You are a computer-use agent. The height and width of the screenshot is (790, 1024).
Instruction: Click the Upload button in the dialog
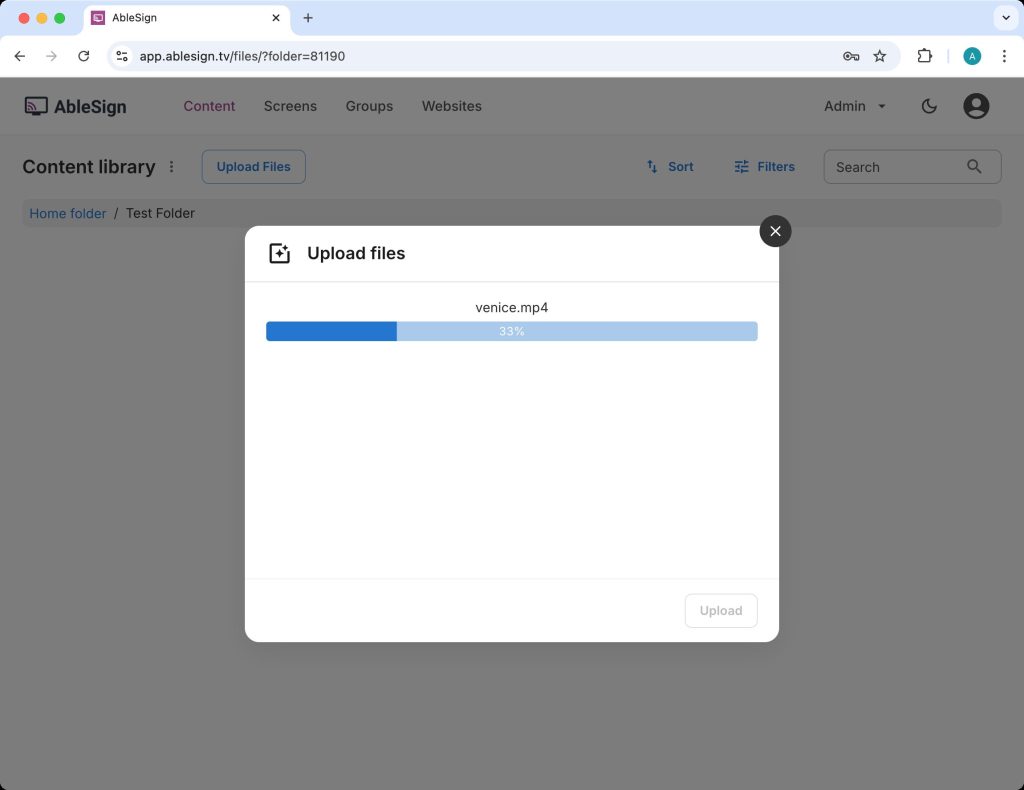pos(720,610)
